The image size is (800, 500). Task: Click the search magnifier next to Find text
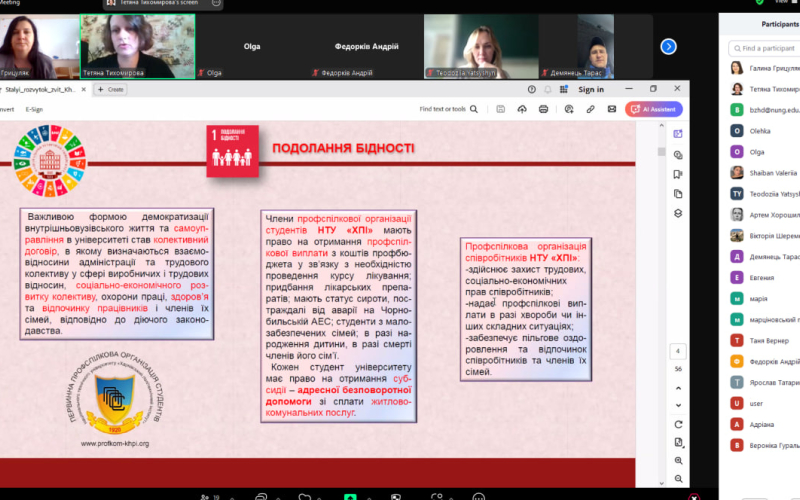474,109
